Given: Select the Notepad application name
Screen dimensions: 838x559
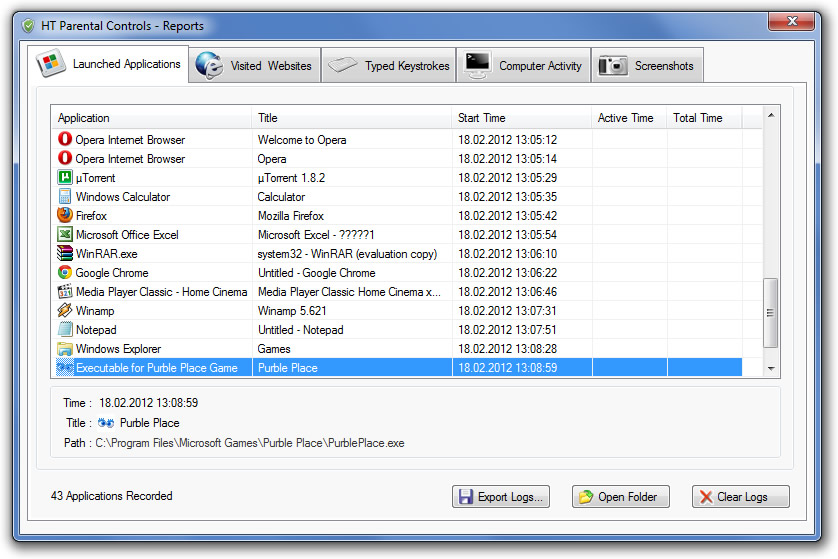Looking at the screenshot, I should click(96, 330).
